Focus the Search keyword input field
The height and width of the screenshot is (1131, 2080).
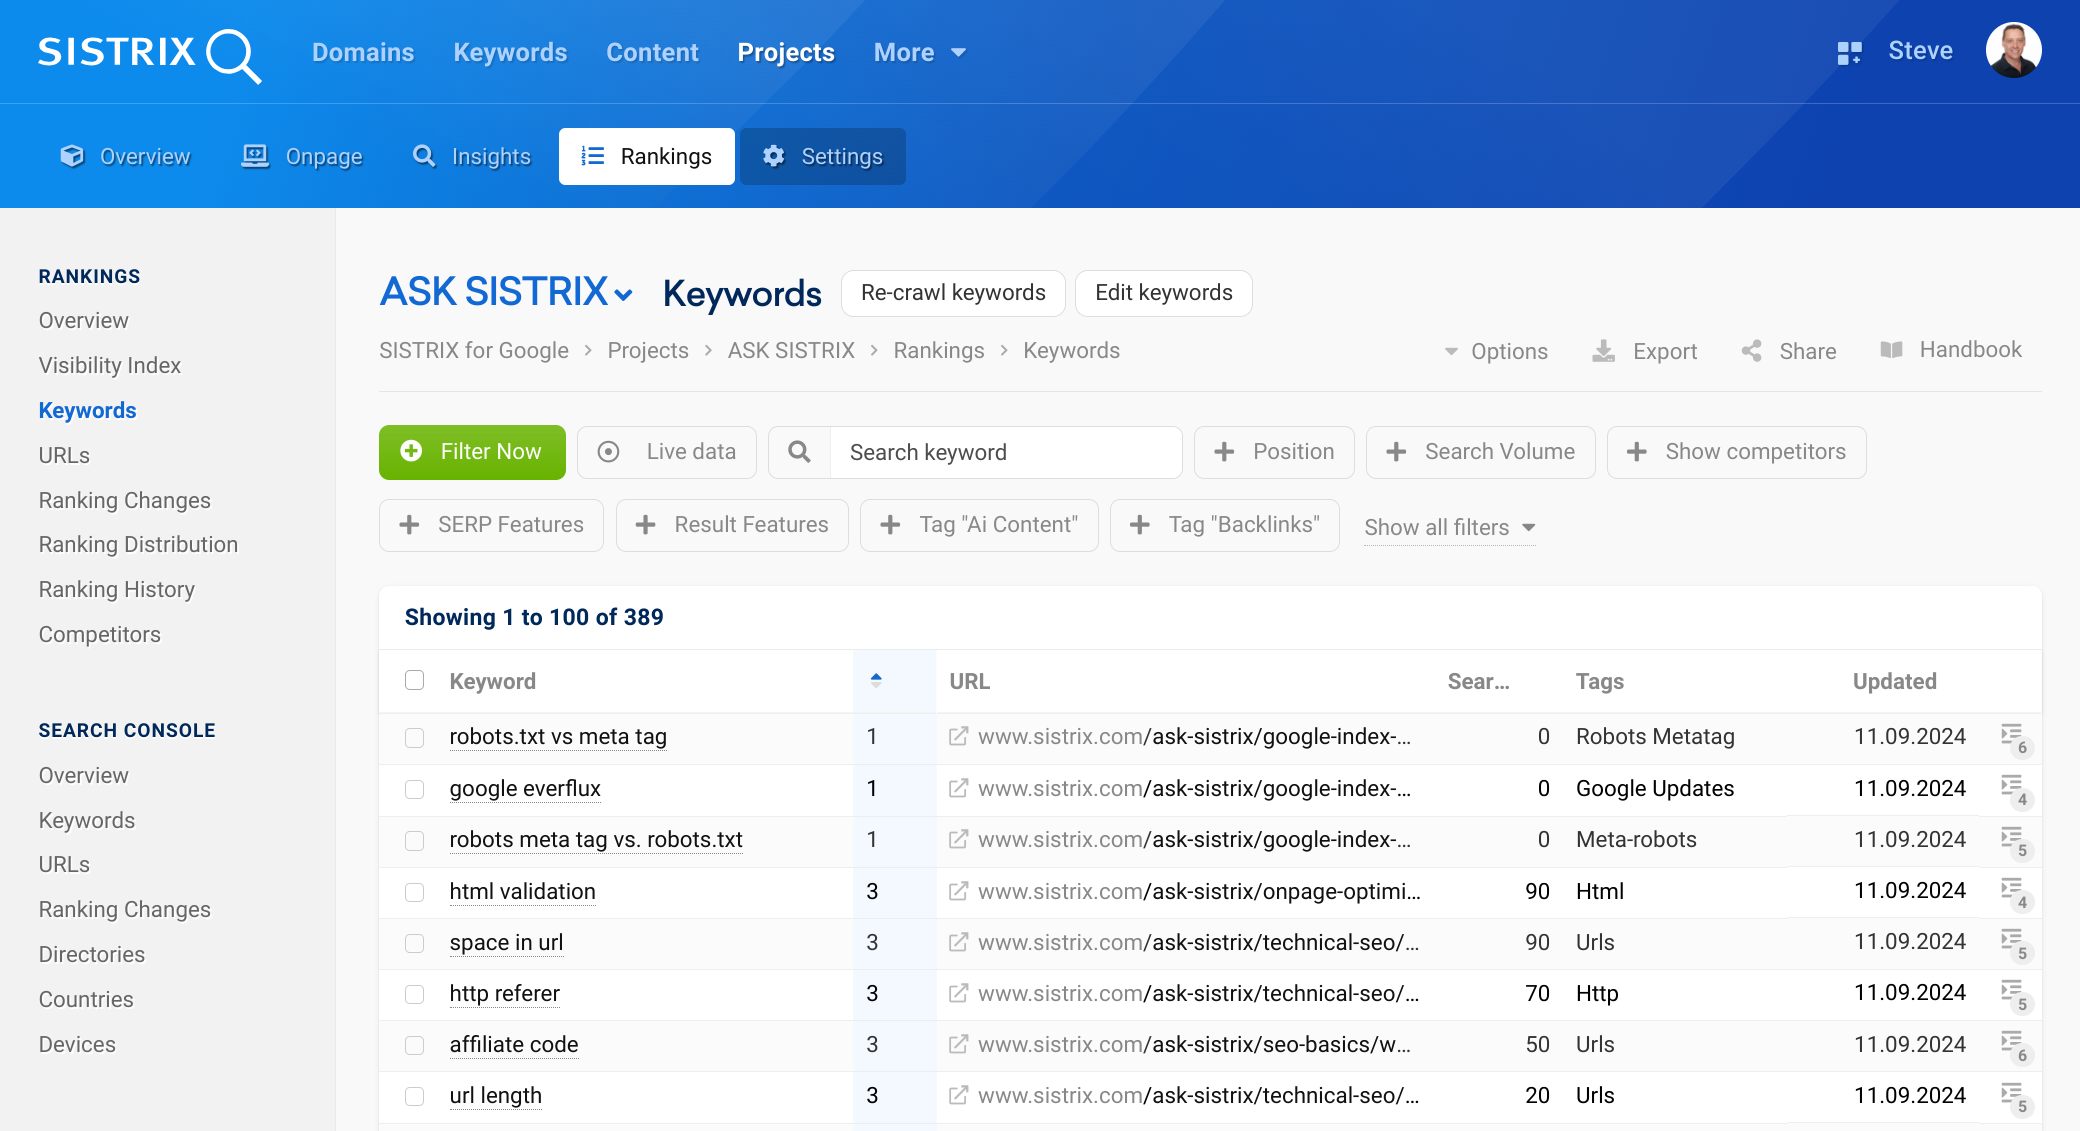click(x=1006, y=452)
